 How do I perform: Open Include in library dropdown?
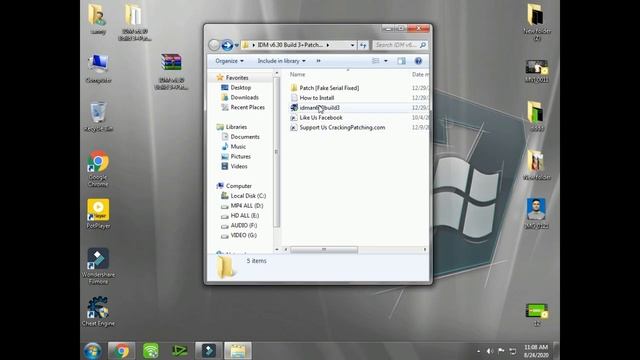point(281,61)
